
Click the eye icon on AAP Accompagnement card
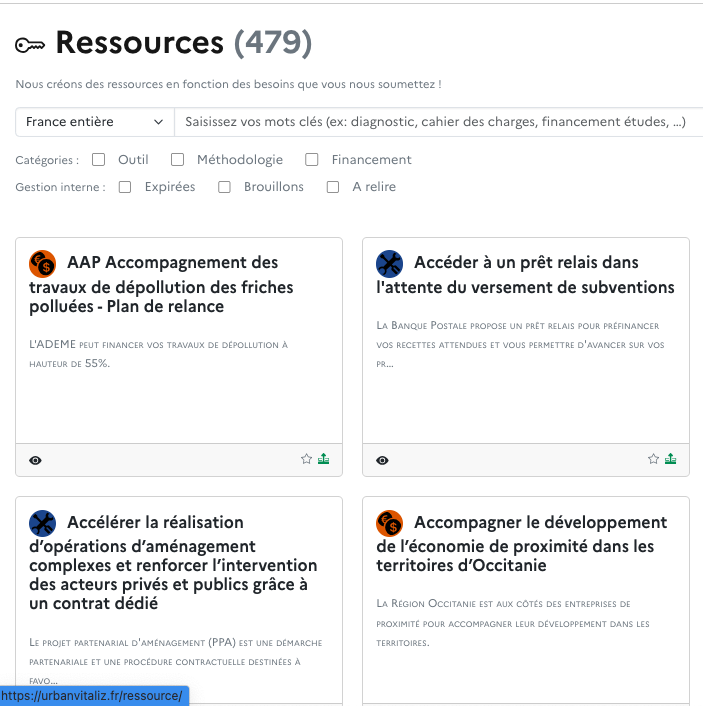[36, 460]
